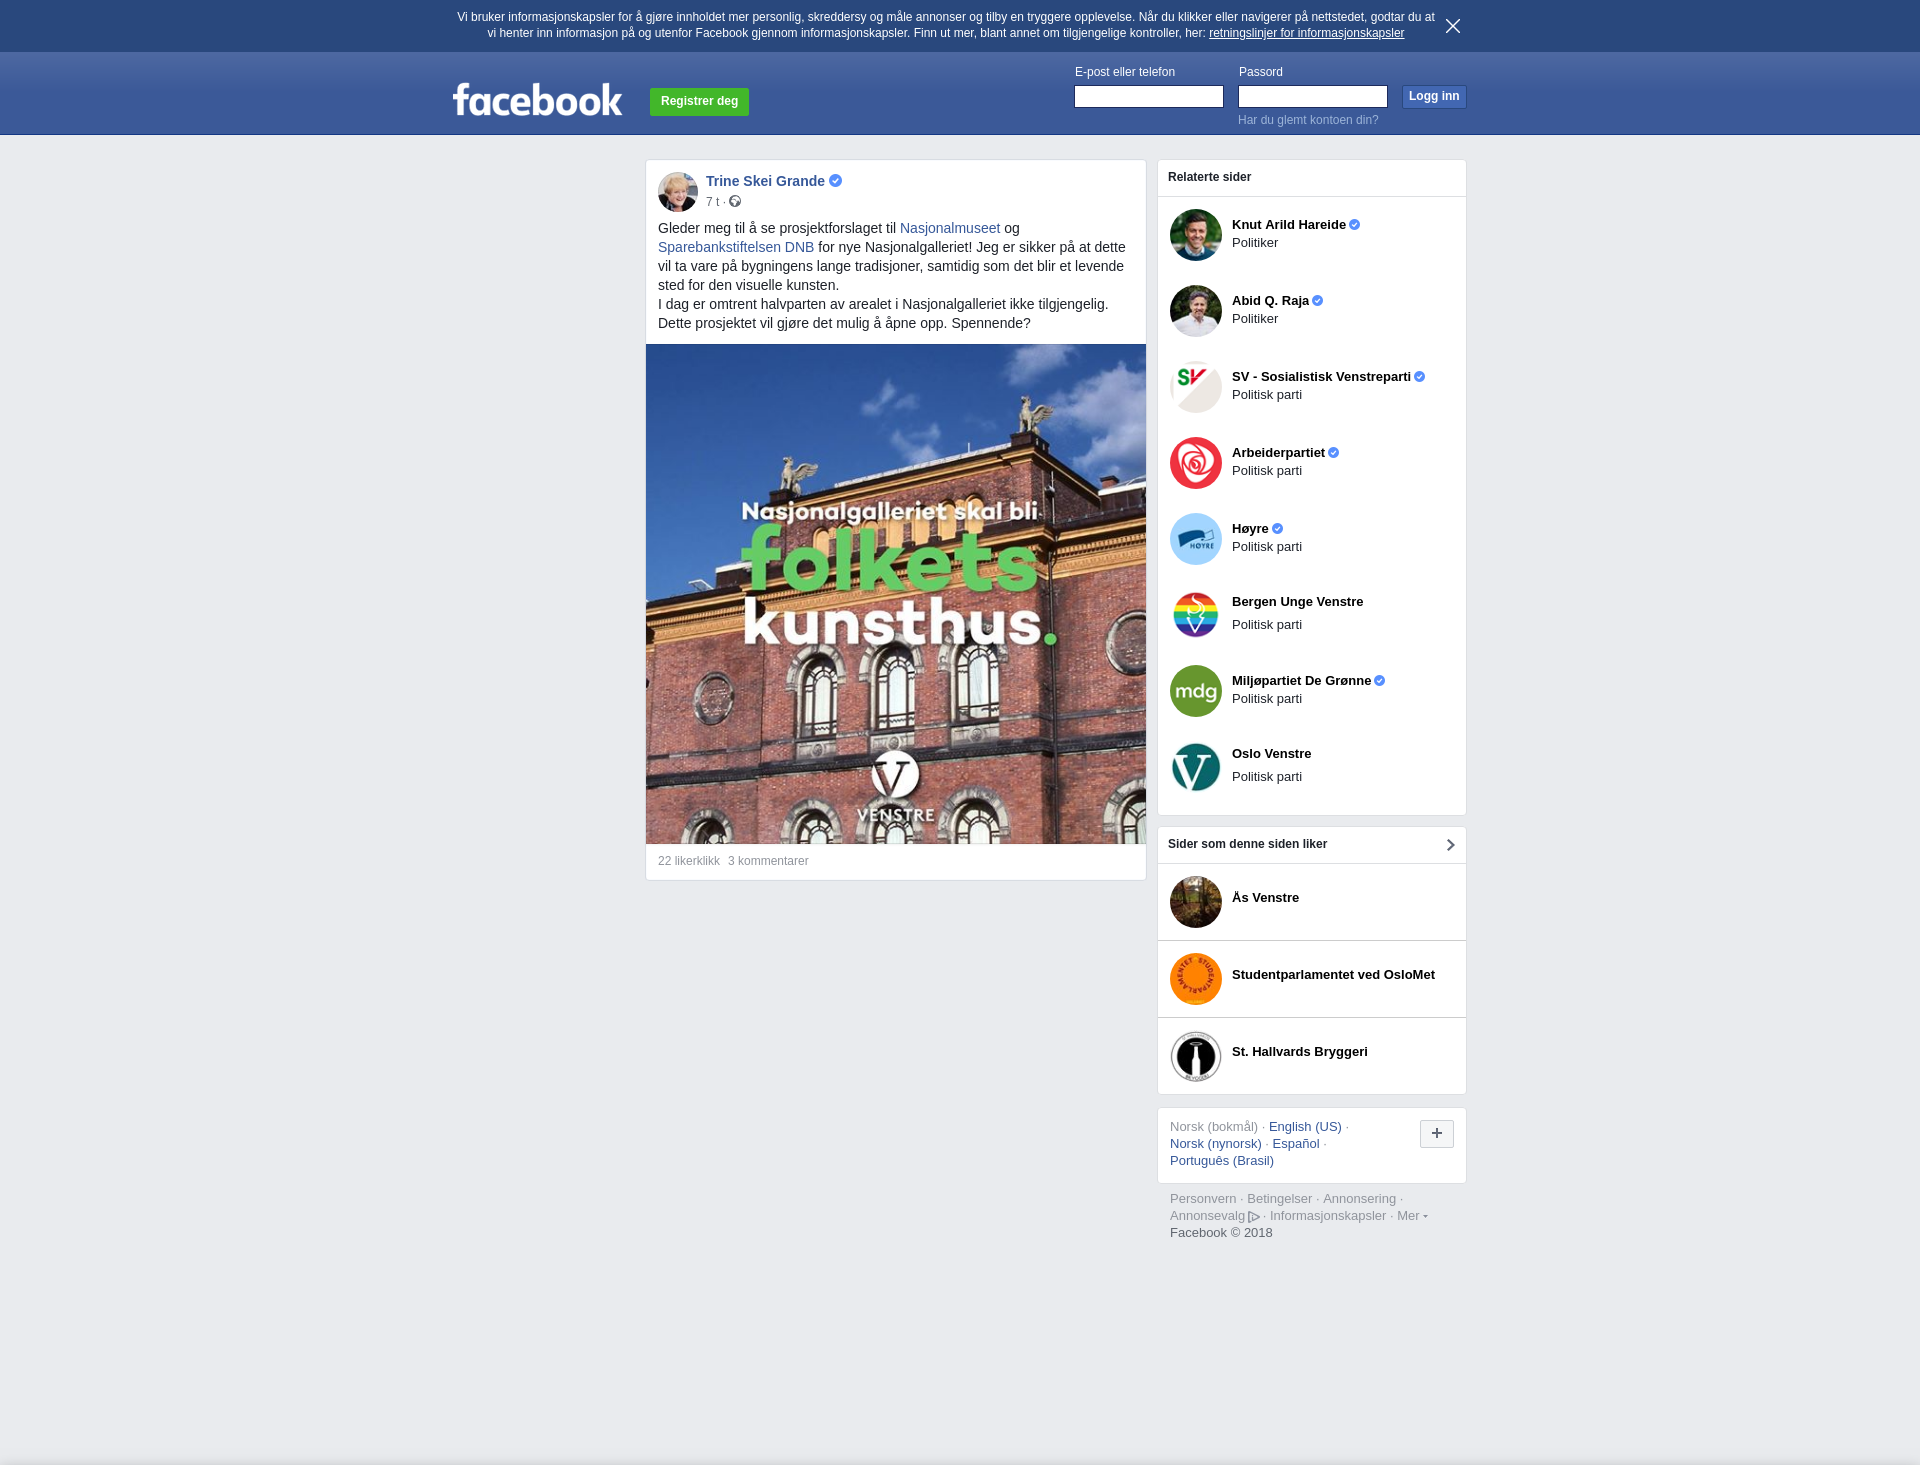Click the St. Hallvards Bryggeri logo

[x=1196, y=1056]
